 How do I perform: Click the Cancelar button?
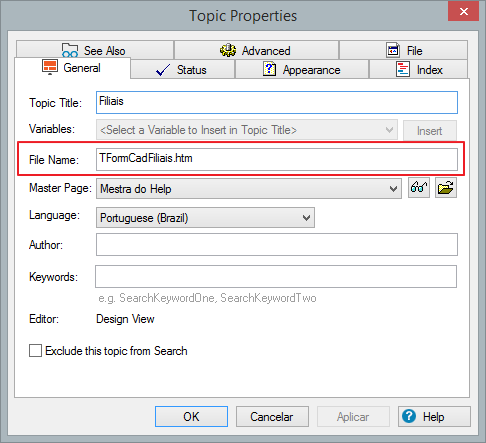[272, 416]
